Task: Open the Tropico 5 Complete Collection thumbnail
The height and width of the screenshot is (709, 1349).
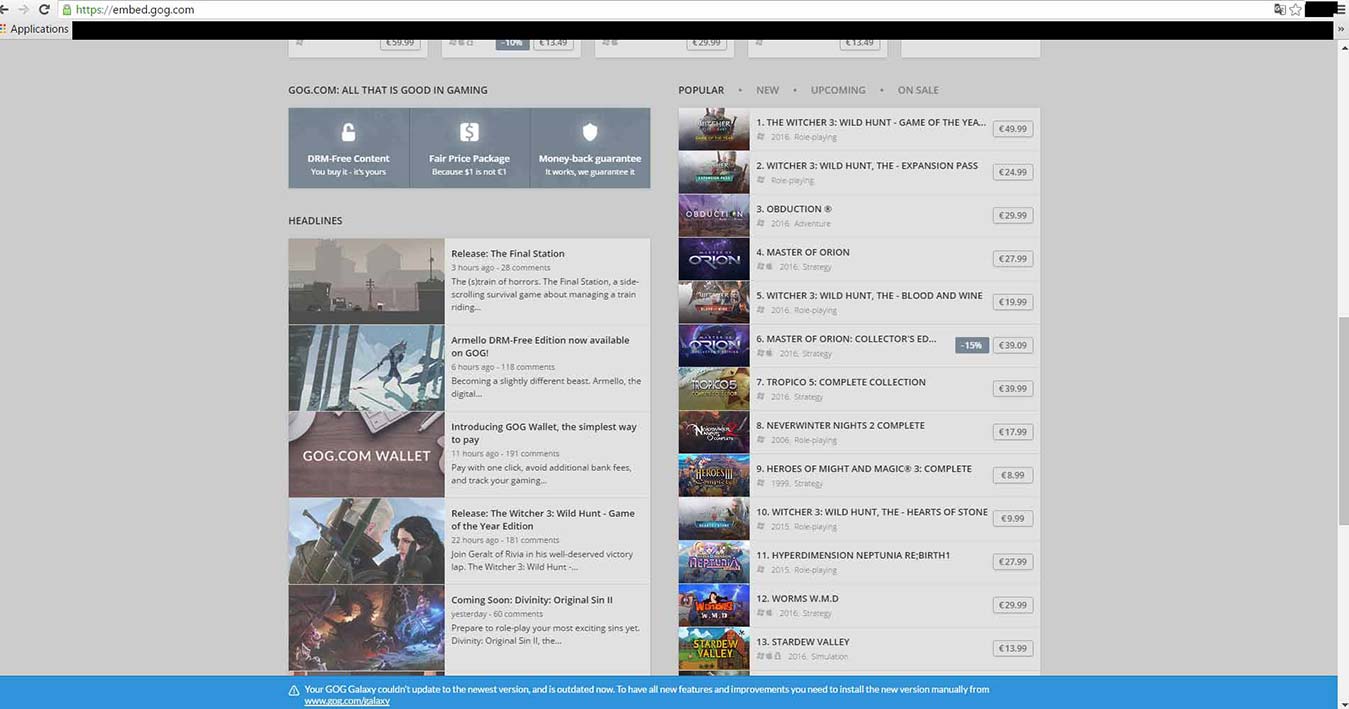Action: click(714, 389)
